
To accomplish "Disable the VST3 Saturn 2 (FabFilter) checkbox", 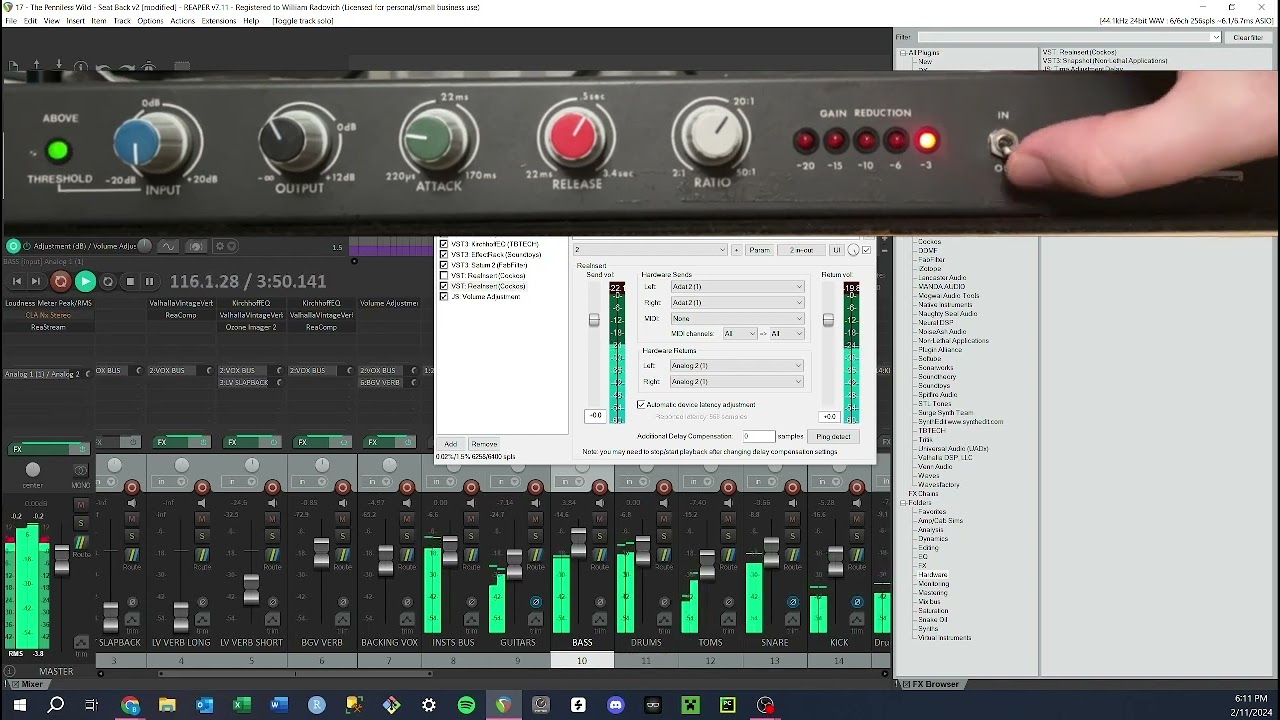I will (x=444, y=265).
